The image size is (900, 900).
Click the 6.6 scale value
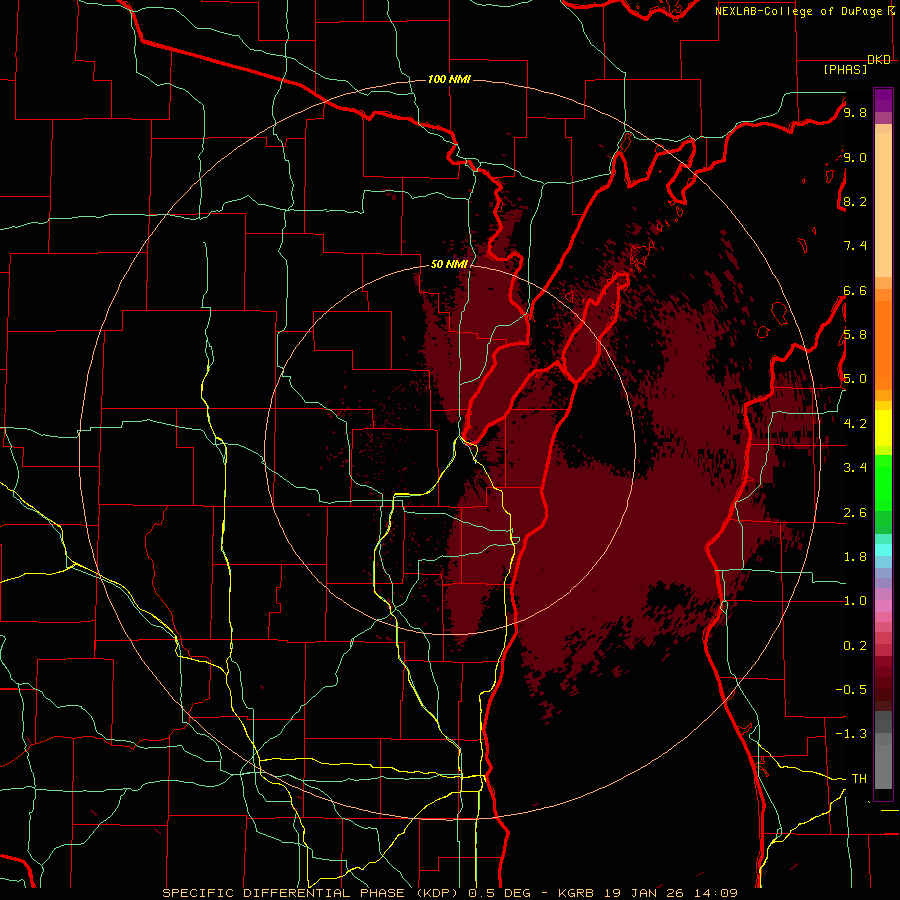pyautogui.click(x=855, y=290)
